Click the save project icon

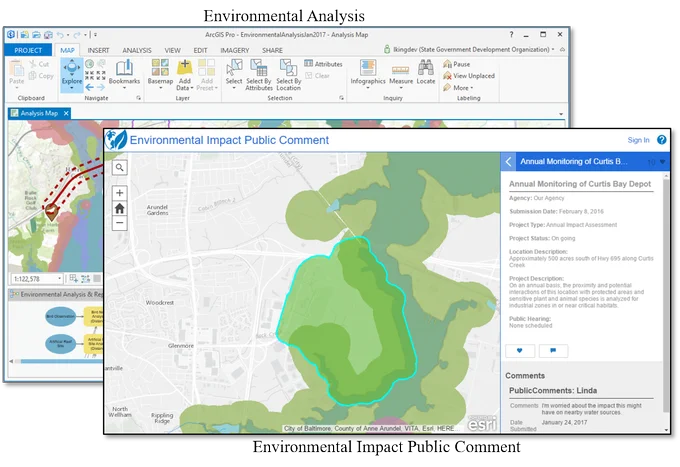tap(48, 34)
